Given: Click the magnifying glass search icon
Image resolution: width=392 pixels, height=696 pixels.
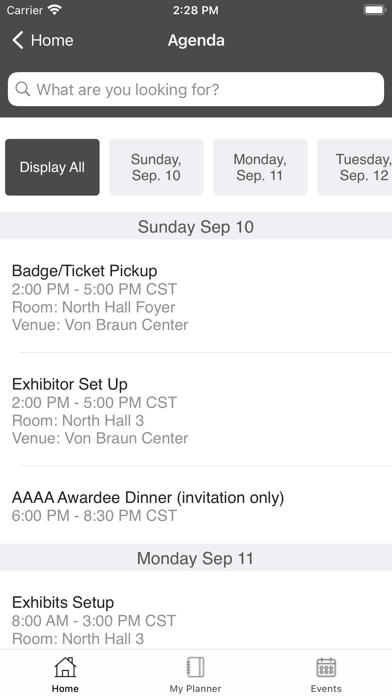Looking at the screenshot, I should point(23,89).
